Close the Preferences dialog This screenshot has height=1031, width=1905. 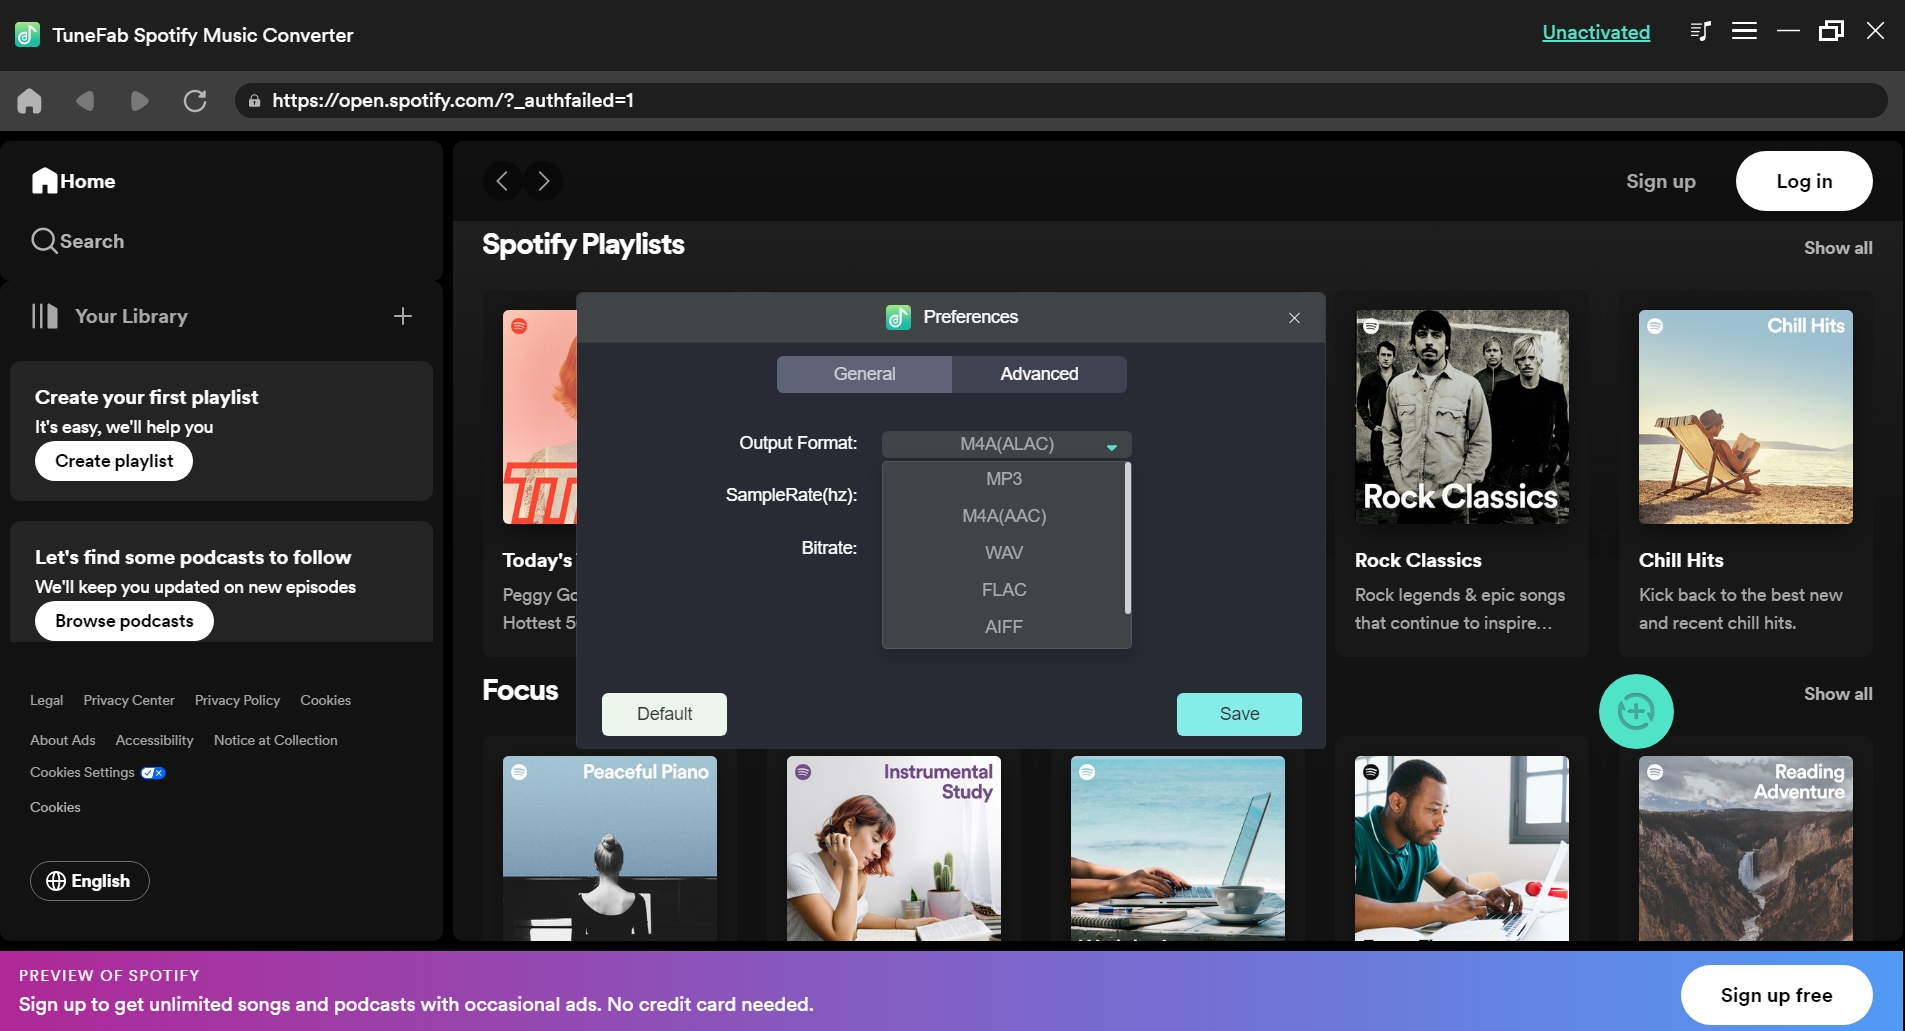[x=1294, y=318]
